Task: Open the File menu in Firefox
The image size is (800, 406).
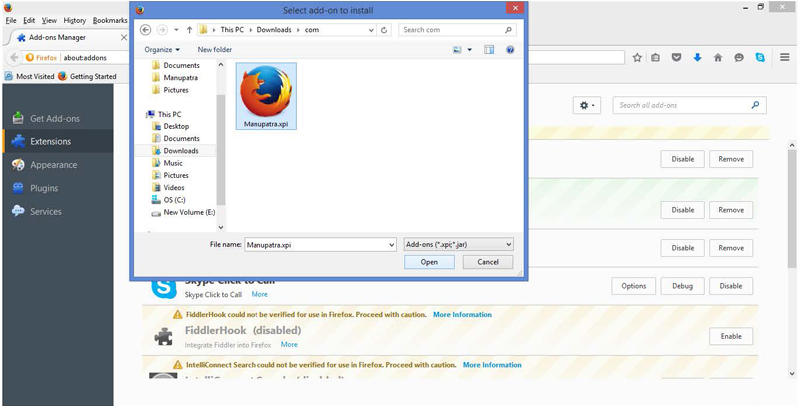Action: [11, 20]
